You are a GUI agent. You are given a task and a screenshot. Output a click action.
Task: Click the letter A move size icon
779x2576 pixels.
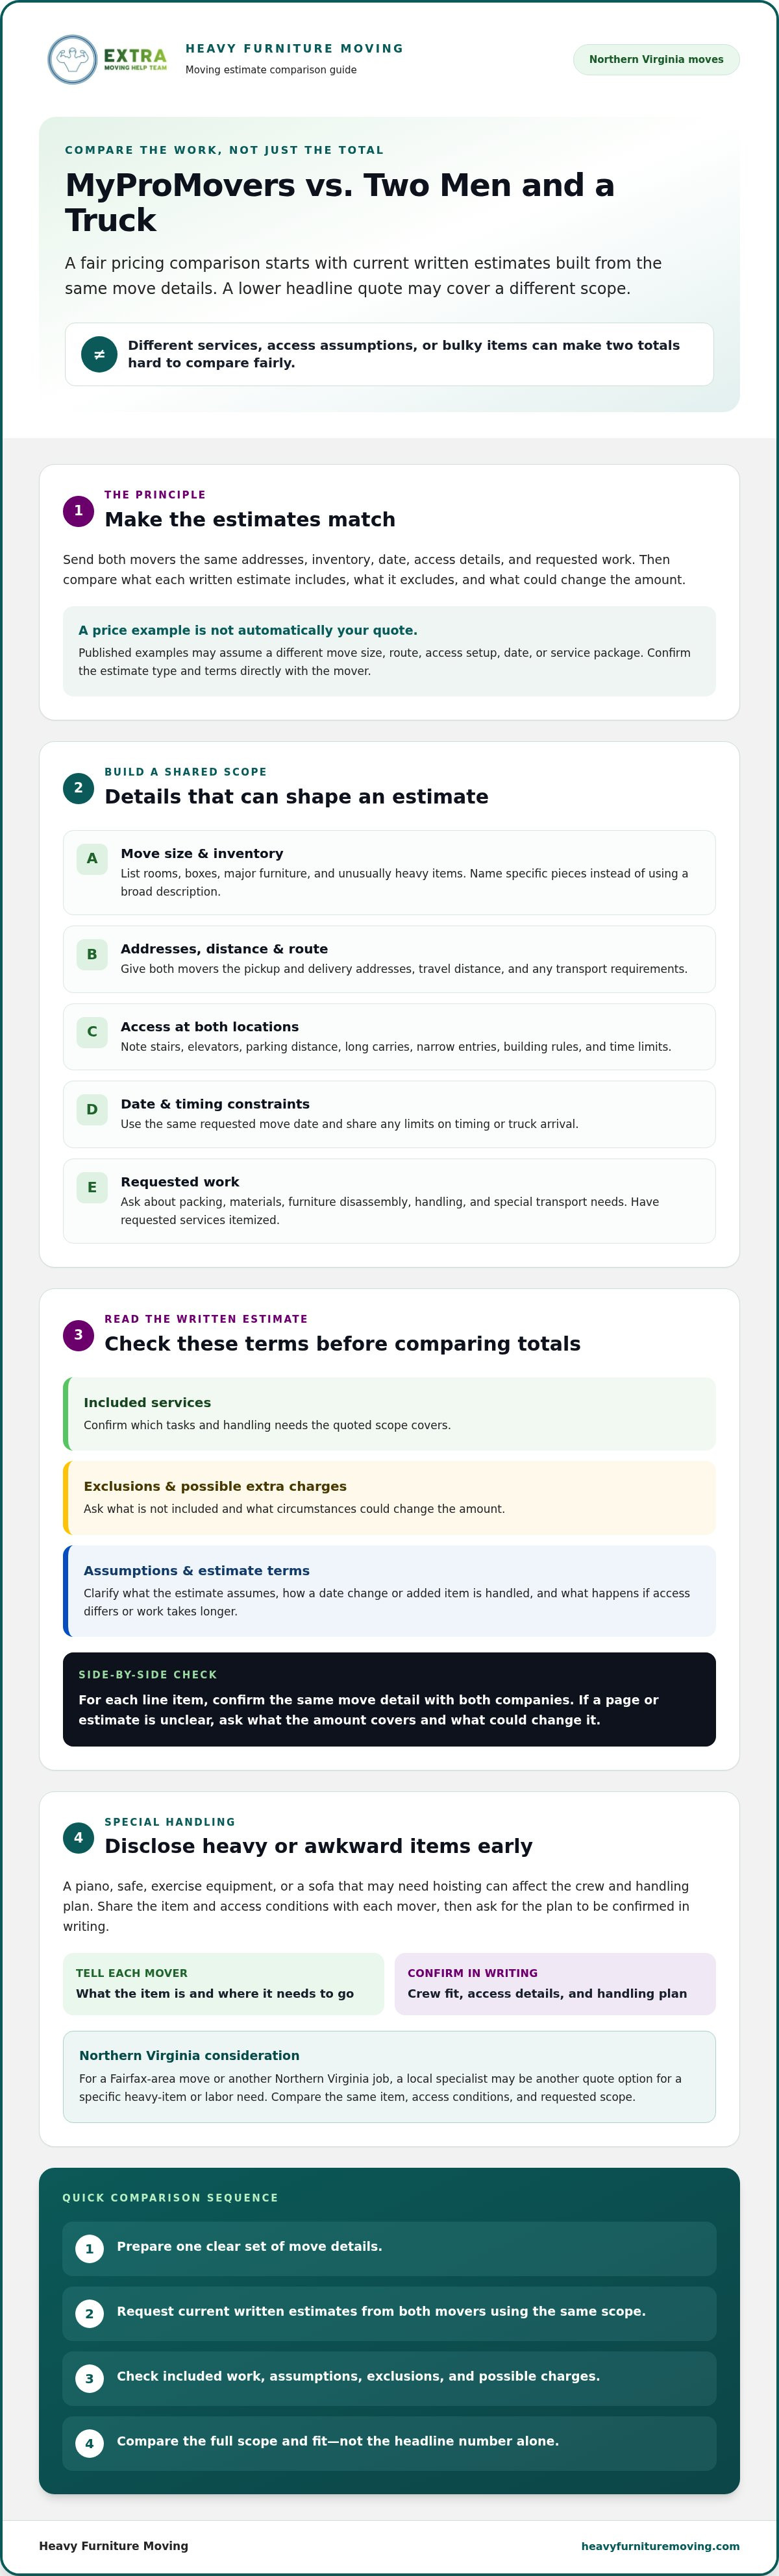92,858
